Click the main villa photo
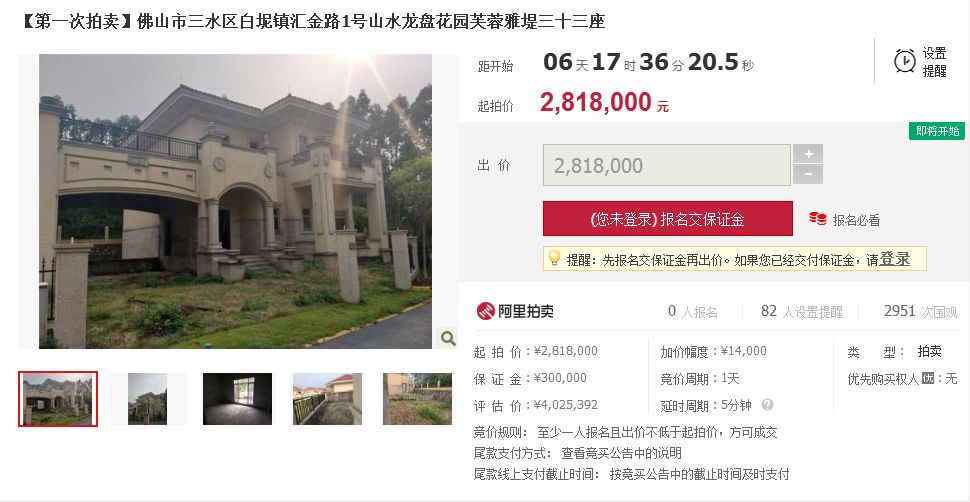This screenshot has width=970, height=502. pos(236,201)
